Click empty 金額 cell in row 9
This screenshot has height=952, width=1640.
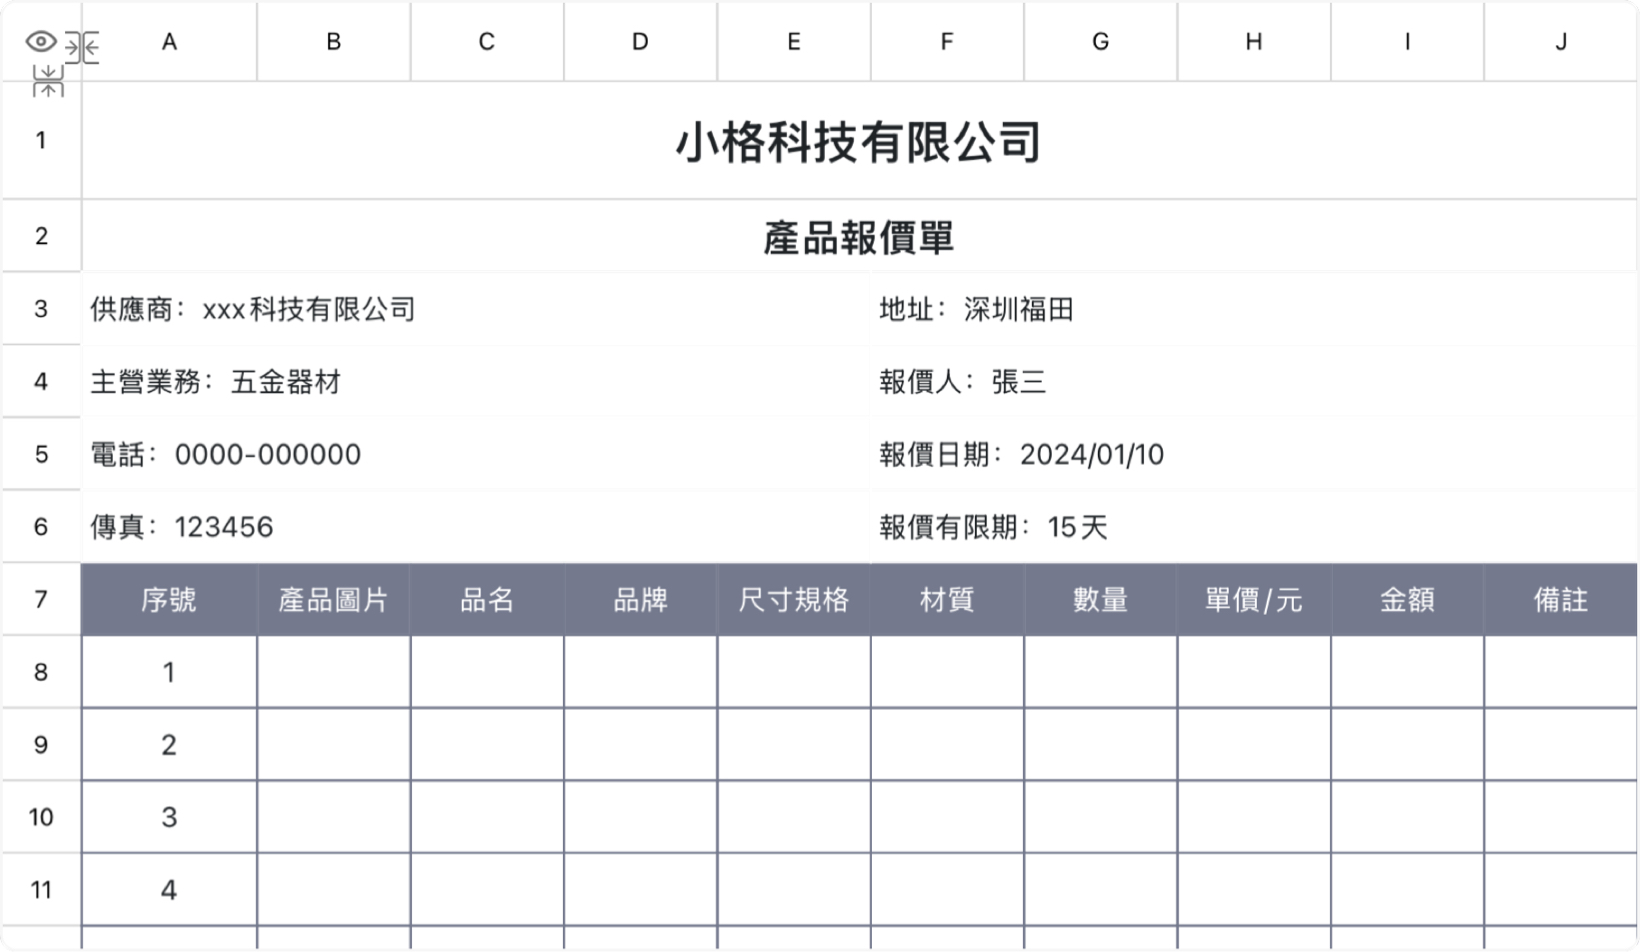pos(1407,745)
